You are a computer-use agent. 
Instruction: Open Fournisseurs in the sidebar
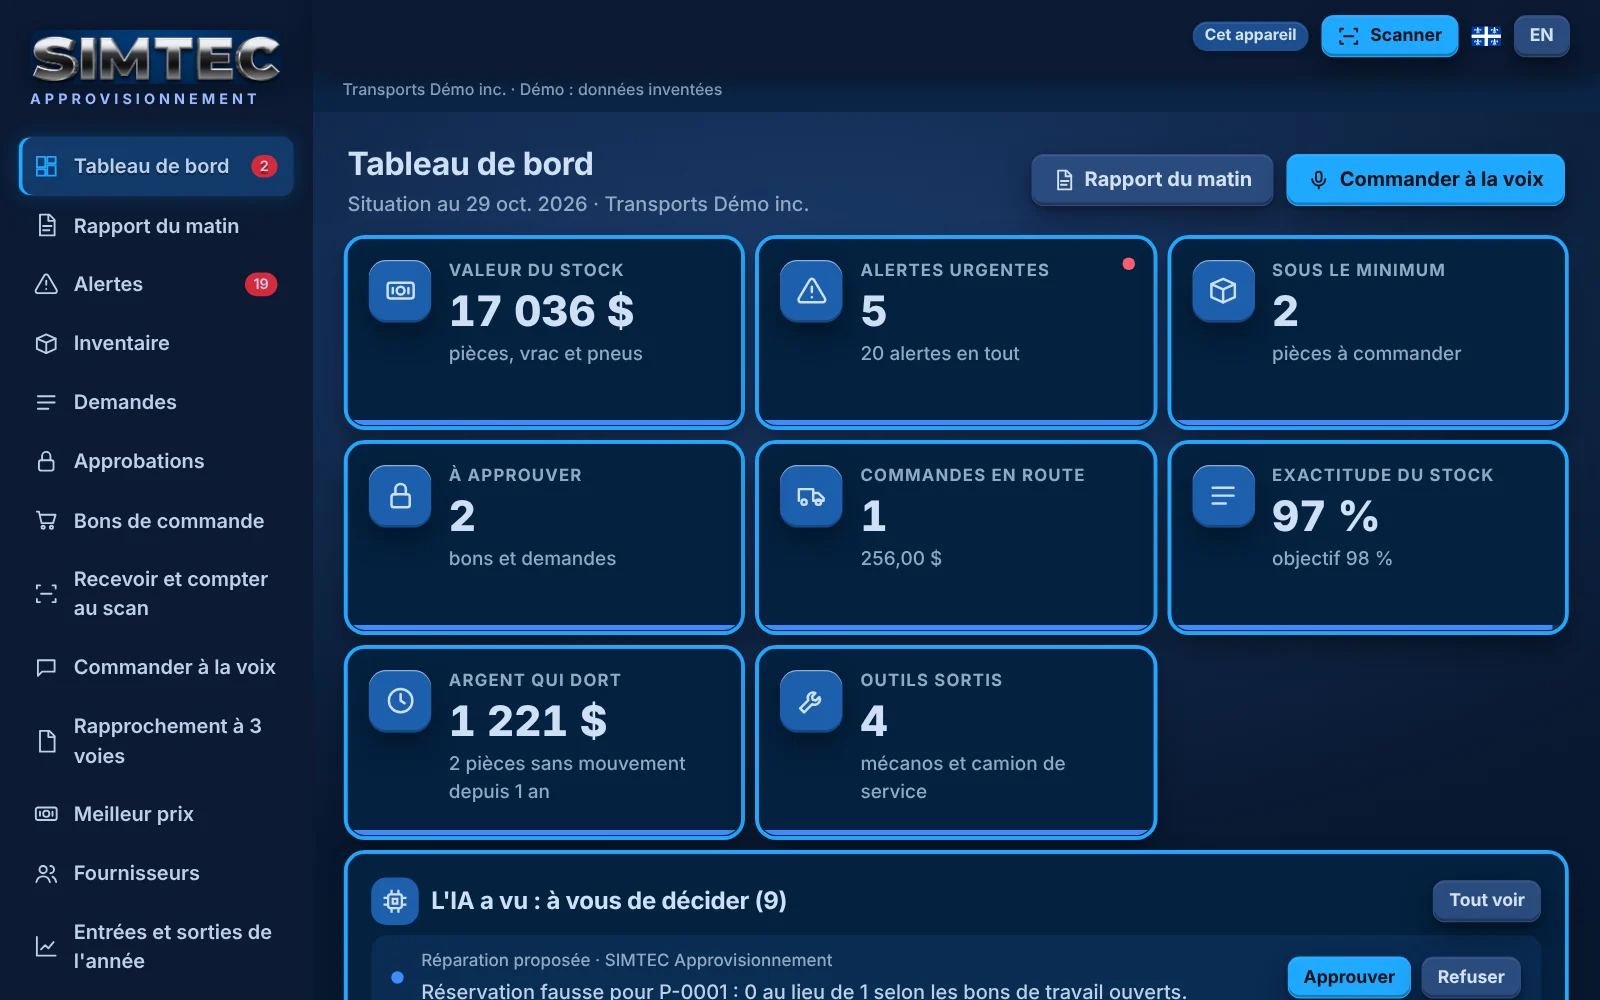tap(156, 873)
